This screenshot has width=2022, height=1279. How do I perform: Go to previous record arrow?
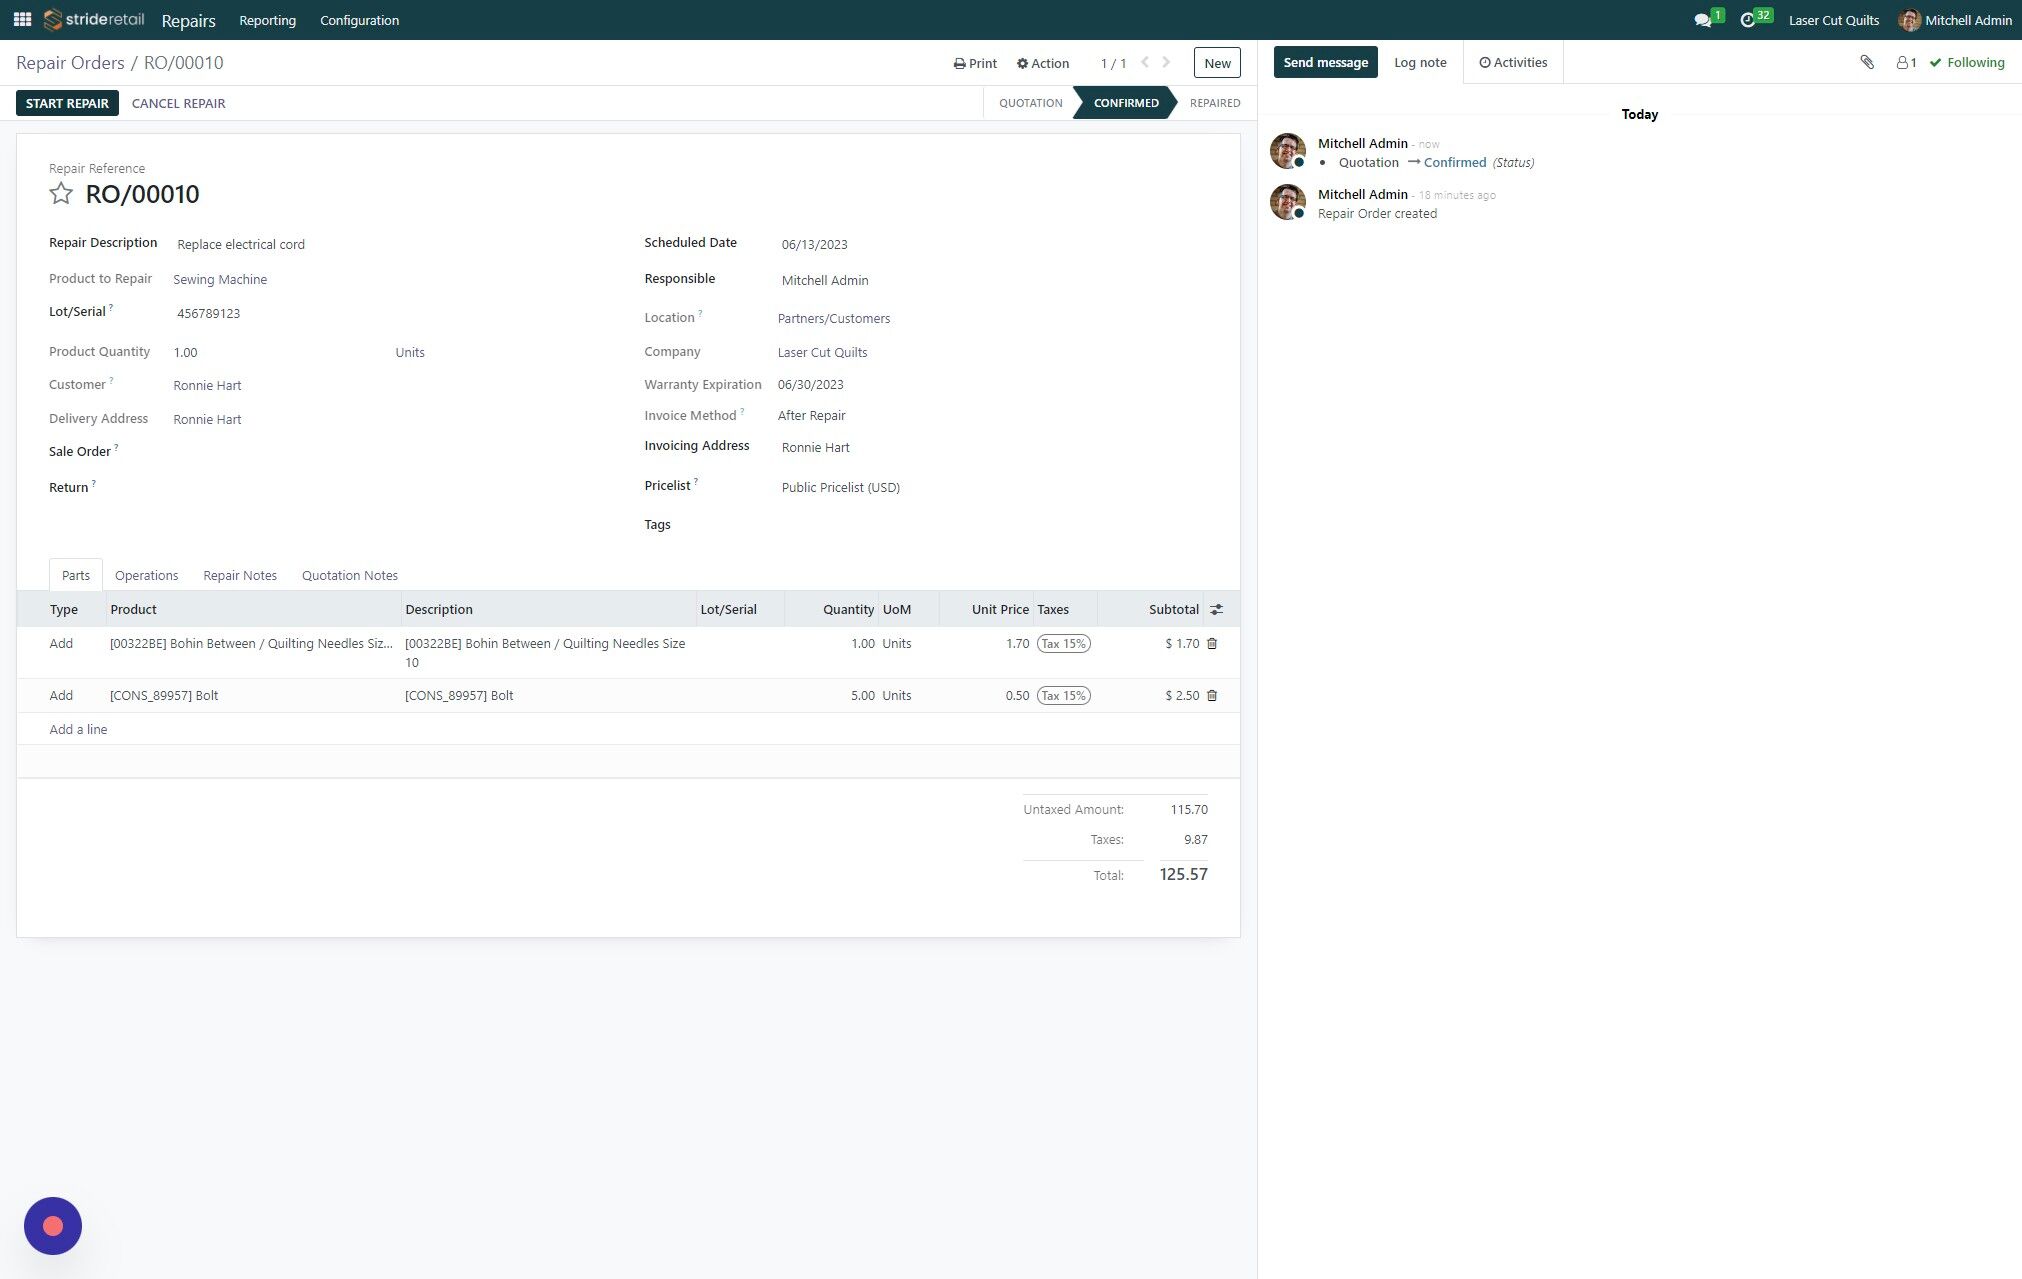(x=1145, y=62)
